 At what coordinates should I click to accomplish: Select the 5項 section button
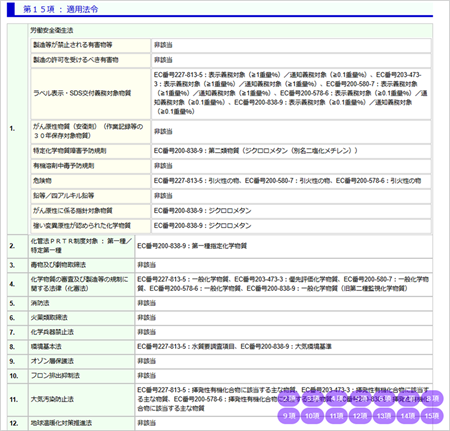coord(360,399)
